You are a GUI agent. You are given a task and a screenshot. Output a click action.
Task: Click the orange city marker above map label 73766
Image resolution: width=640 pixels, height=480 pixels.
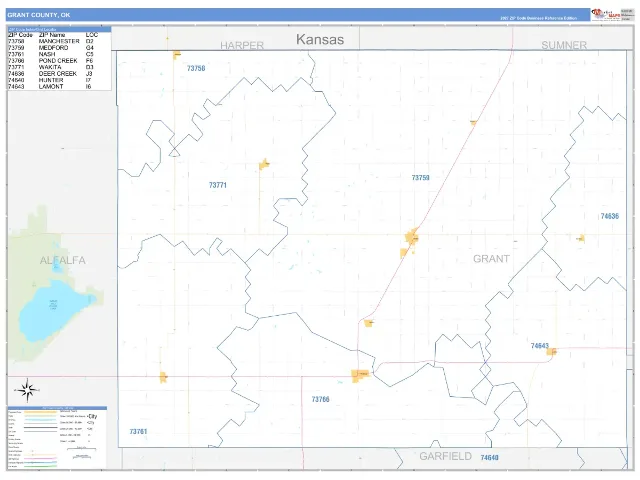coord(360,376)
